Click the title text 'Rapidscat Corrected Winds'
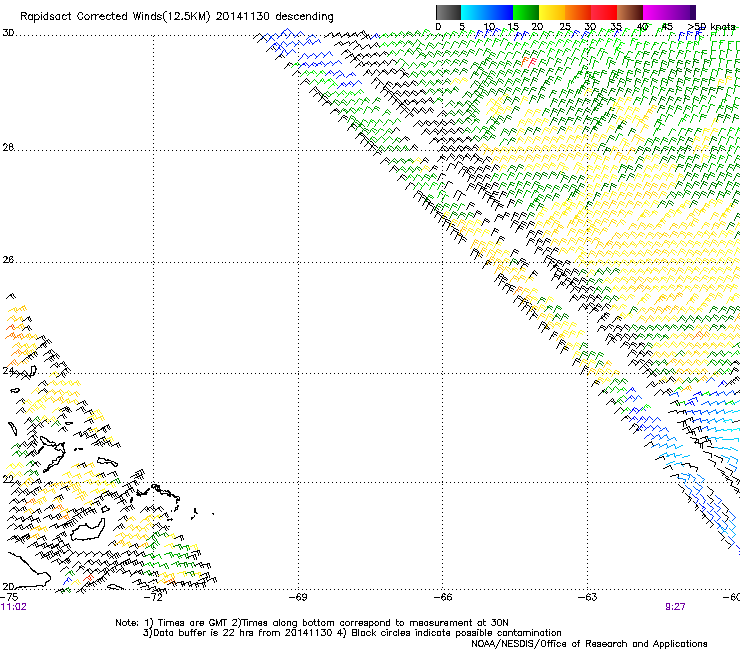The height and width of the screenshot is (650, 740). click(92, 17)
